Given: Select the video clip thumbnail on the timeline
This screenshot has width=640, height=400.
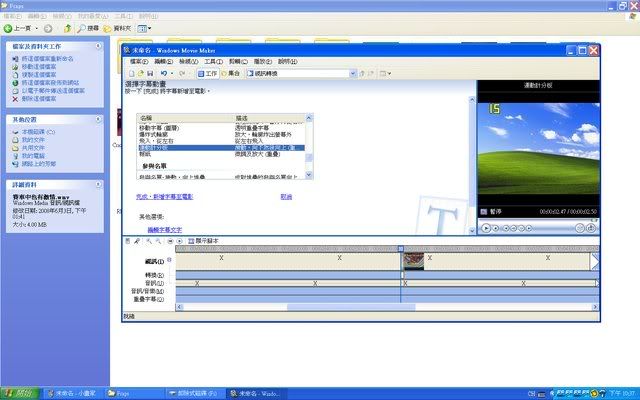Looking at the screenshot, I should point(414,261).
